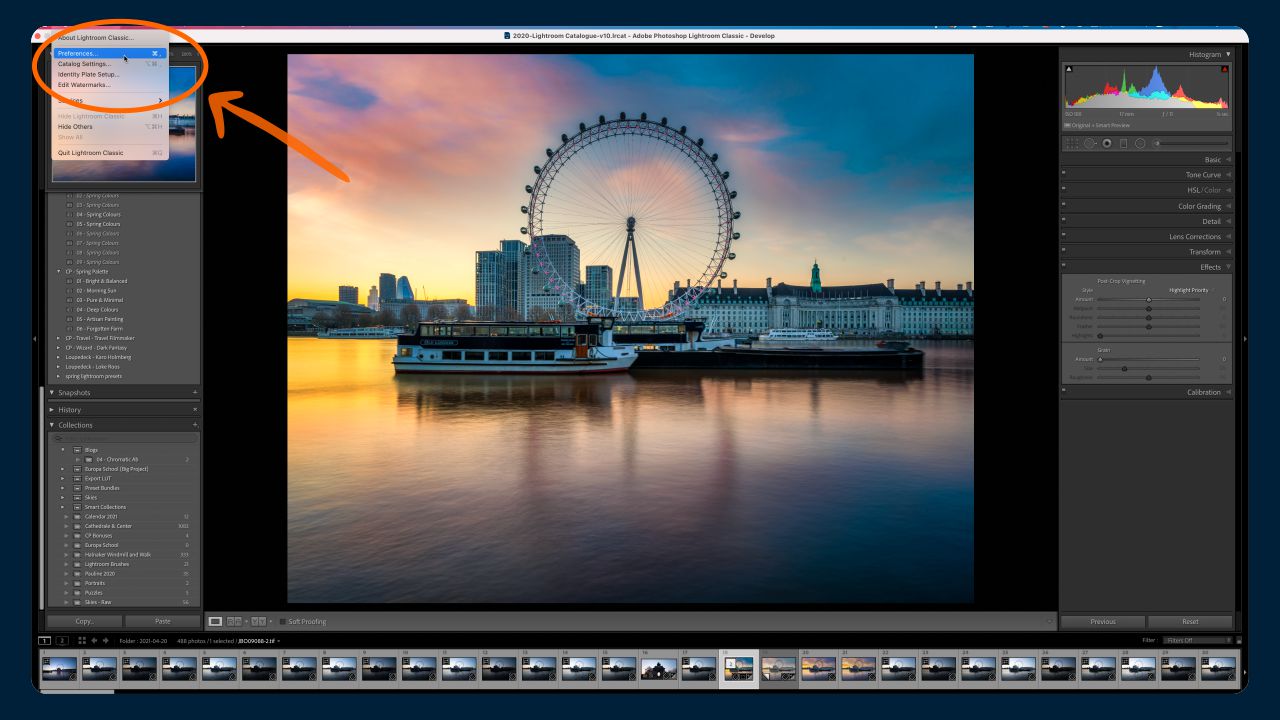Open the Cathedrale & Center collection
The width and height of the screenshot is (1280, 720).
(108, 526)
